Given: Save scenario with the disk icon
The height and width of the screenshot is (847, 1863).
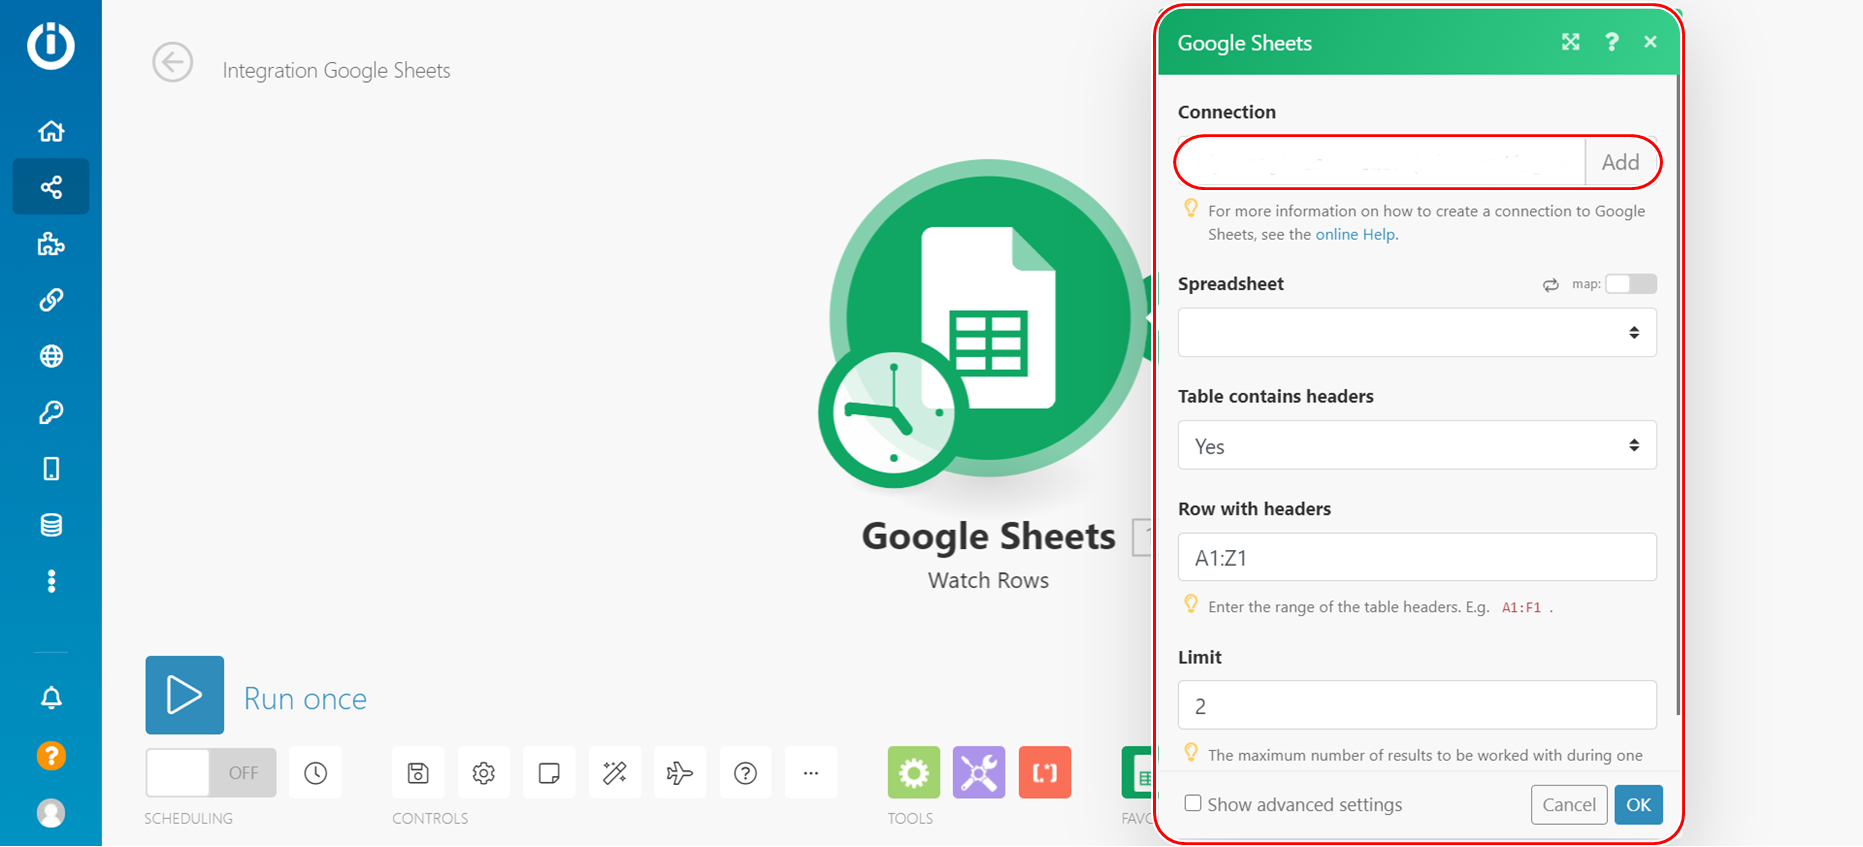Looking at the screenshot, I should tap(418, 772).
